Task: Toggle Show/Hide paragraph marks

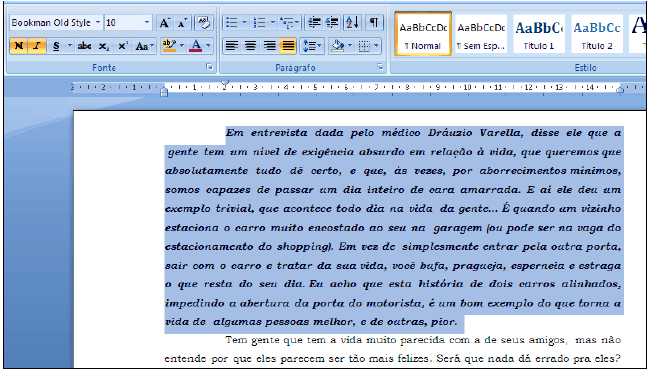Action: pyautogui.click(x=374, y=23)
